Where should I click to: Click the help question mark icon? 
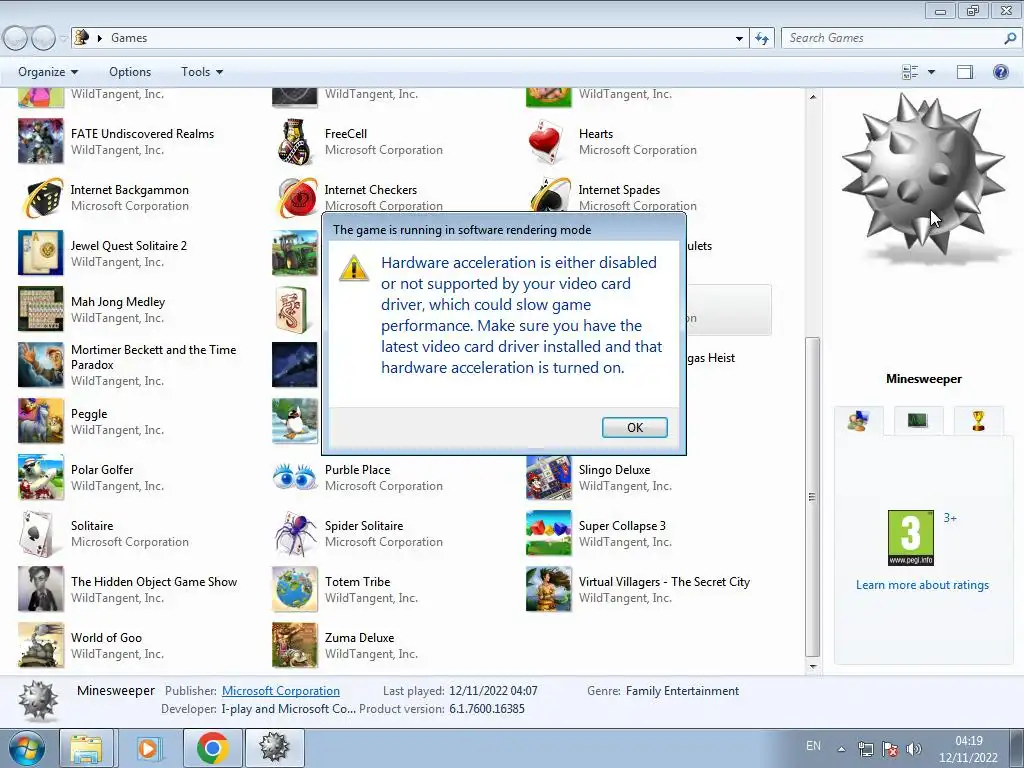(x=1000, y=72)
